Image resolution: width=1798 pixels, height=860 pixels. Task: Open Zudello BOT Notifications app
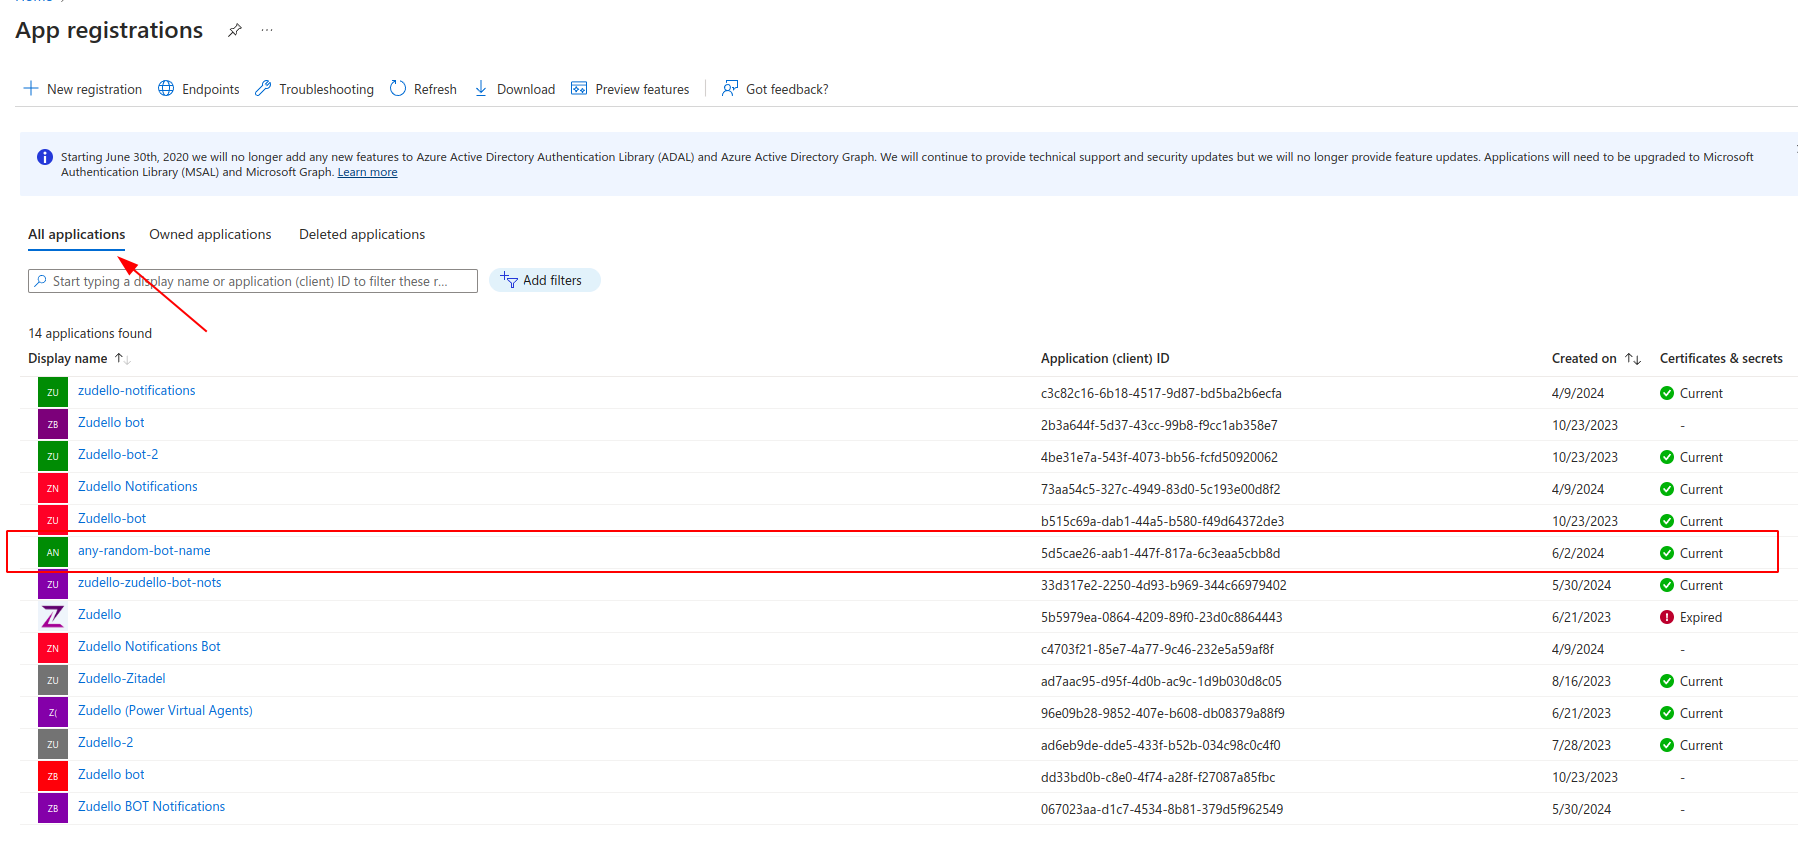(152, 807)
